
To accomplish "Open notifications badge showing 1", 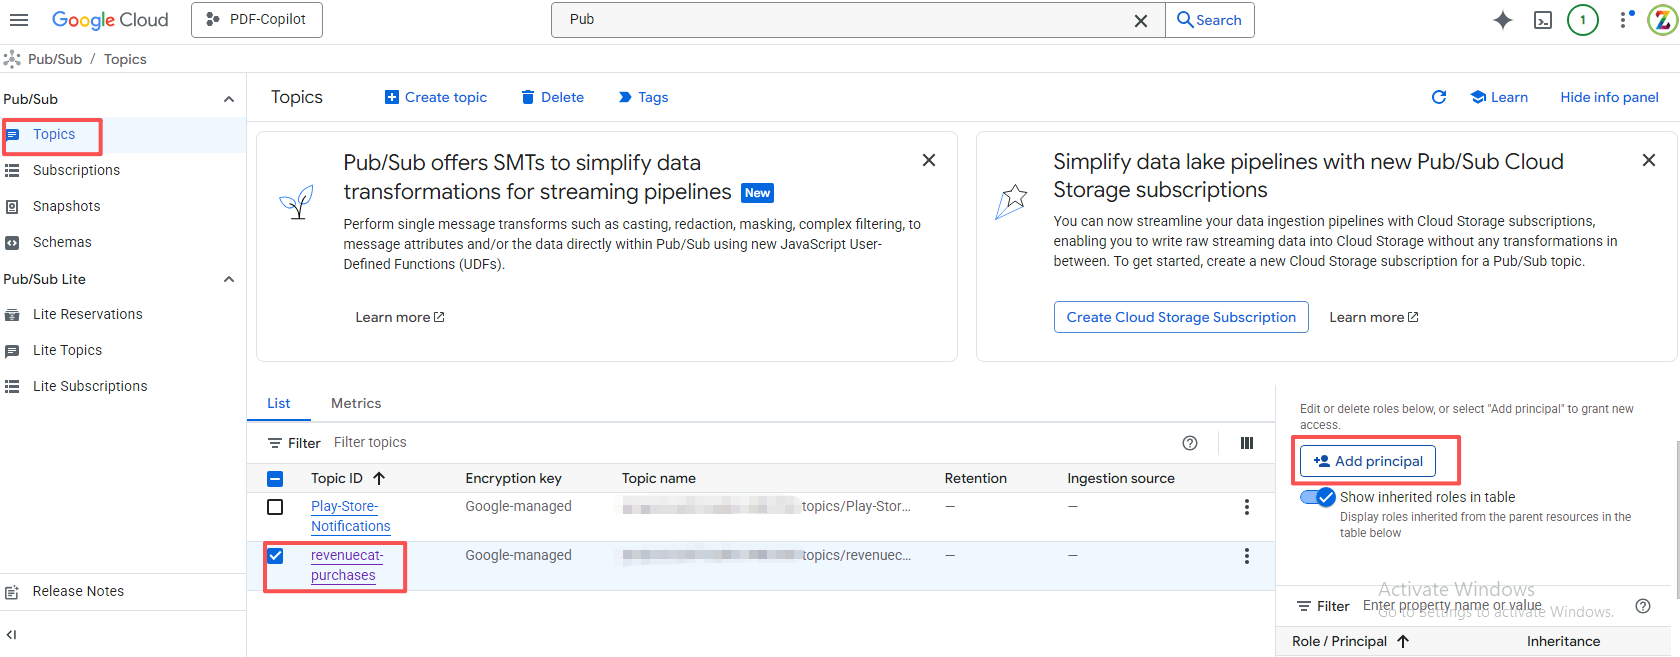I will click(x=1583, y=20).
